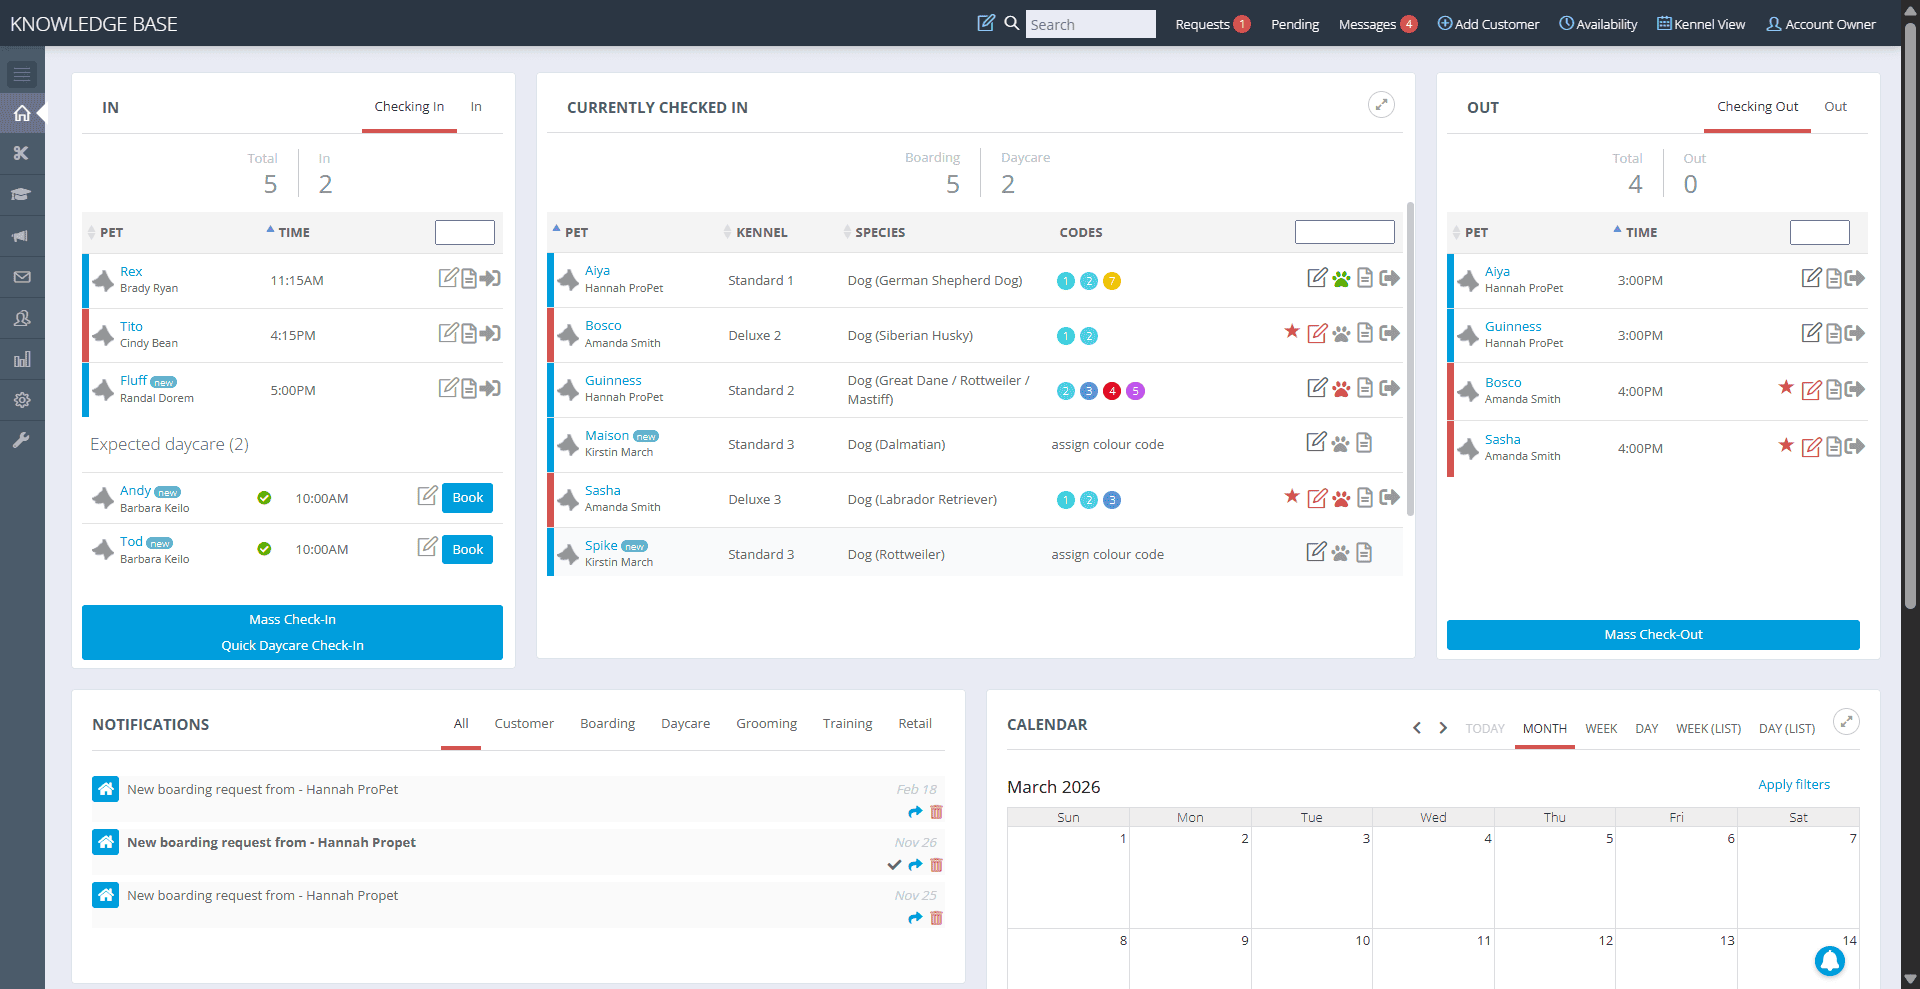Click the document icon on Bosco's Deluxe 2 row
Viewport: 1920px width, 989px height.
[x=1365, y=334]
